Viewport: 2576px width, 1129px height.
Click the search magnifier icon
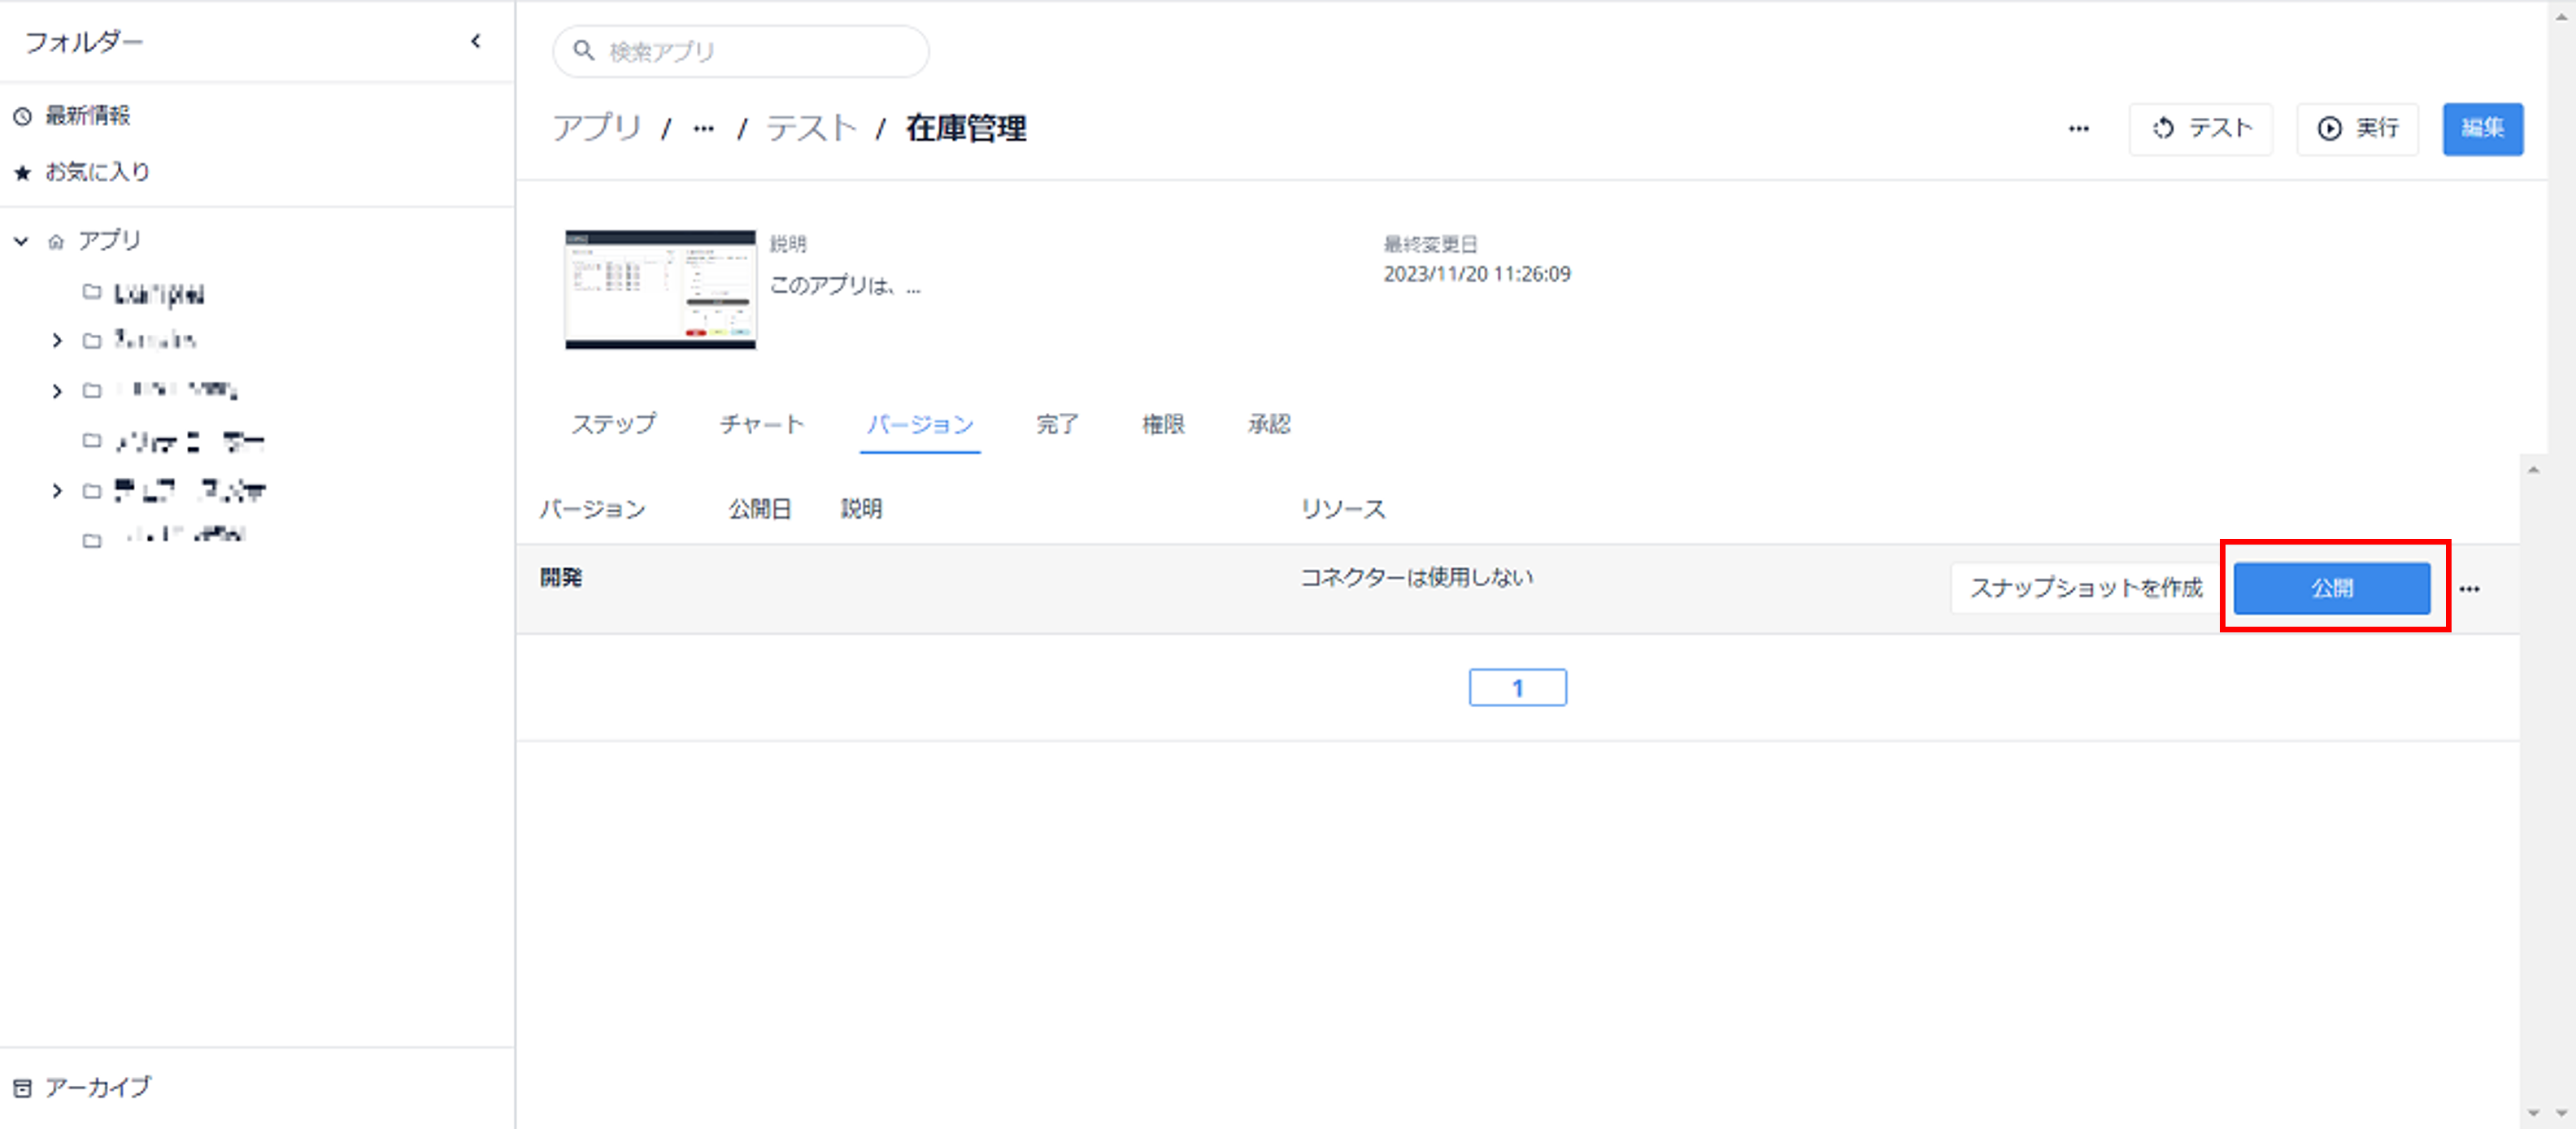[x=584, y=50]
